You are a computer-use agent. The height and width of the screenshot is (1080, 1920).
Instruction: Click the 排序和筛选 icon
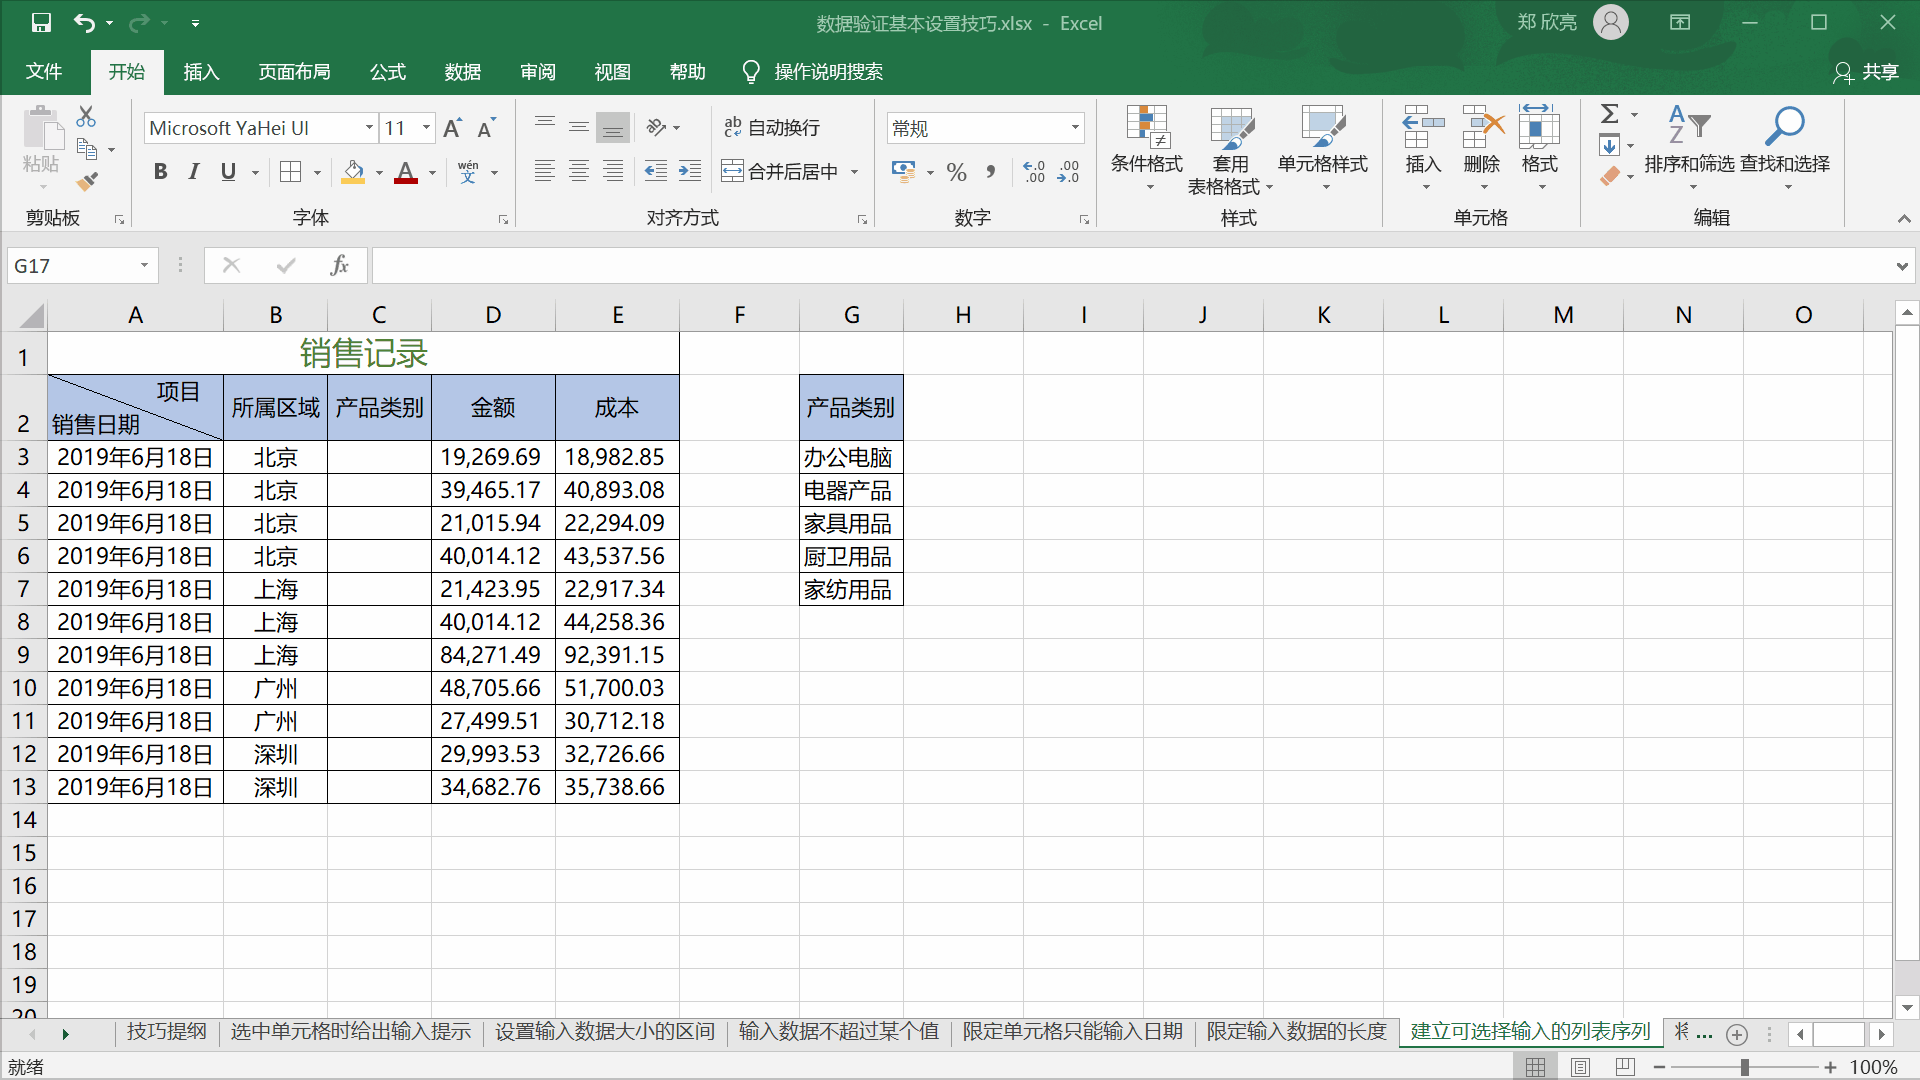(x=1690, y=145)
